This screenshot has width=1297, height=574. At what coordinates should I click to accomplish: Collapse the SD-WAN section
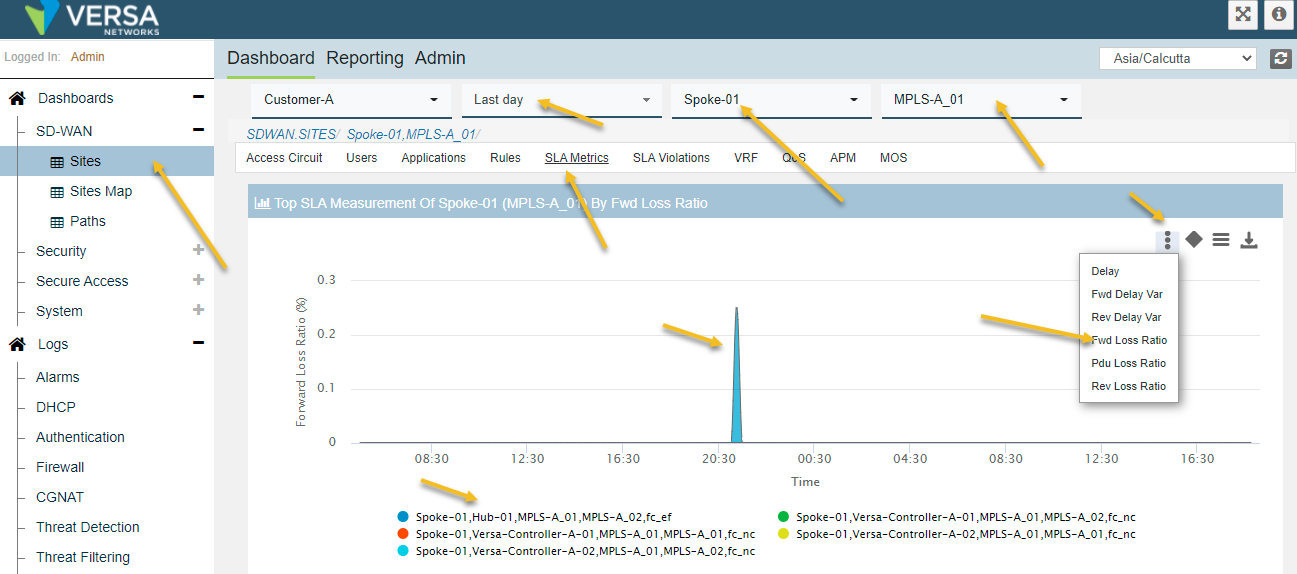point(198,130)
